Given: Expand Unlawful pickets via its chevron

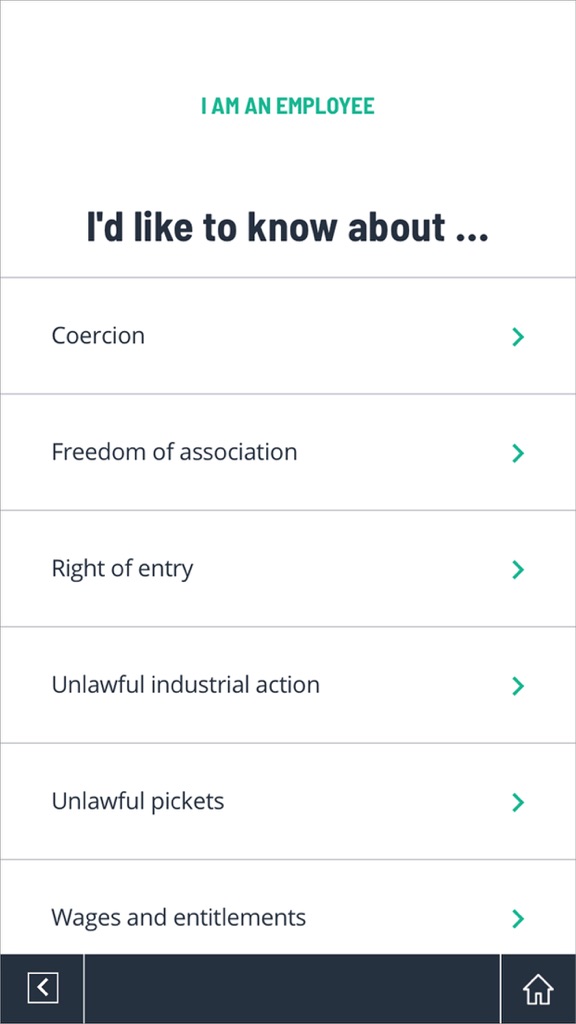Looking at the screenshot, I should [x=518, y=802].
